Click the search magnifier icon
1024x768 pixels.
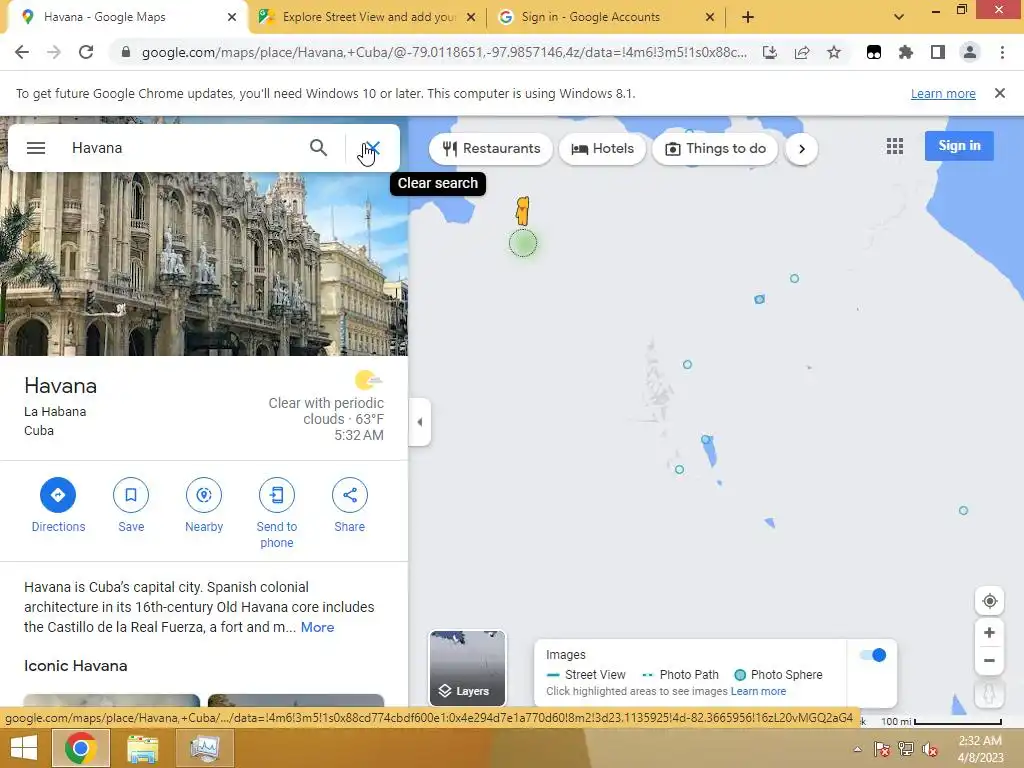318,148
